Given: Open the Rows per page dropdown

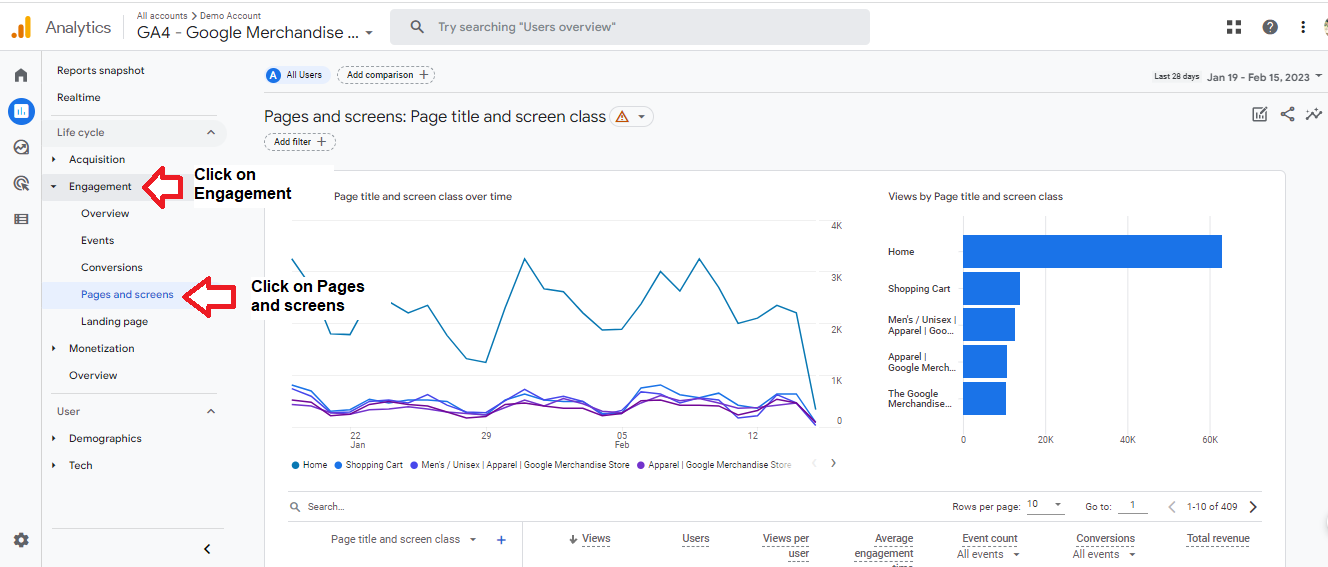Looking at the screenshot, I should tap(1044, 505).
